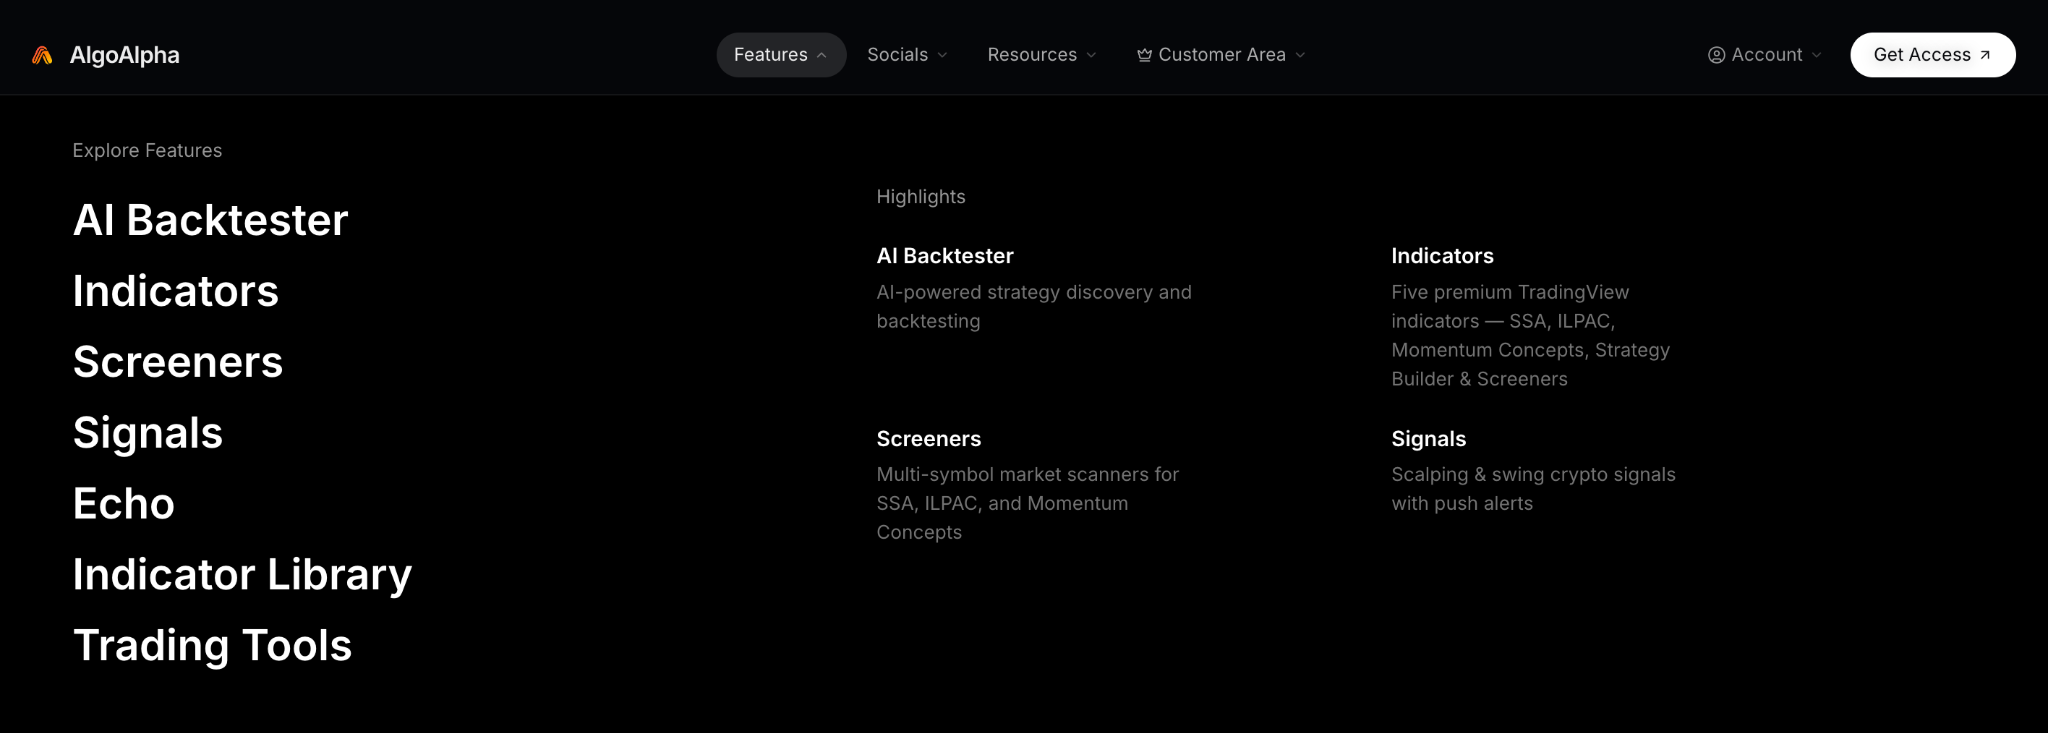Image resolution: width=2048 pixels, height=733 pixels.
Task: Open AI Backtester from Explore Features list
Action: (x=210, y=220)
